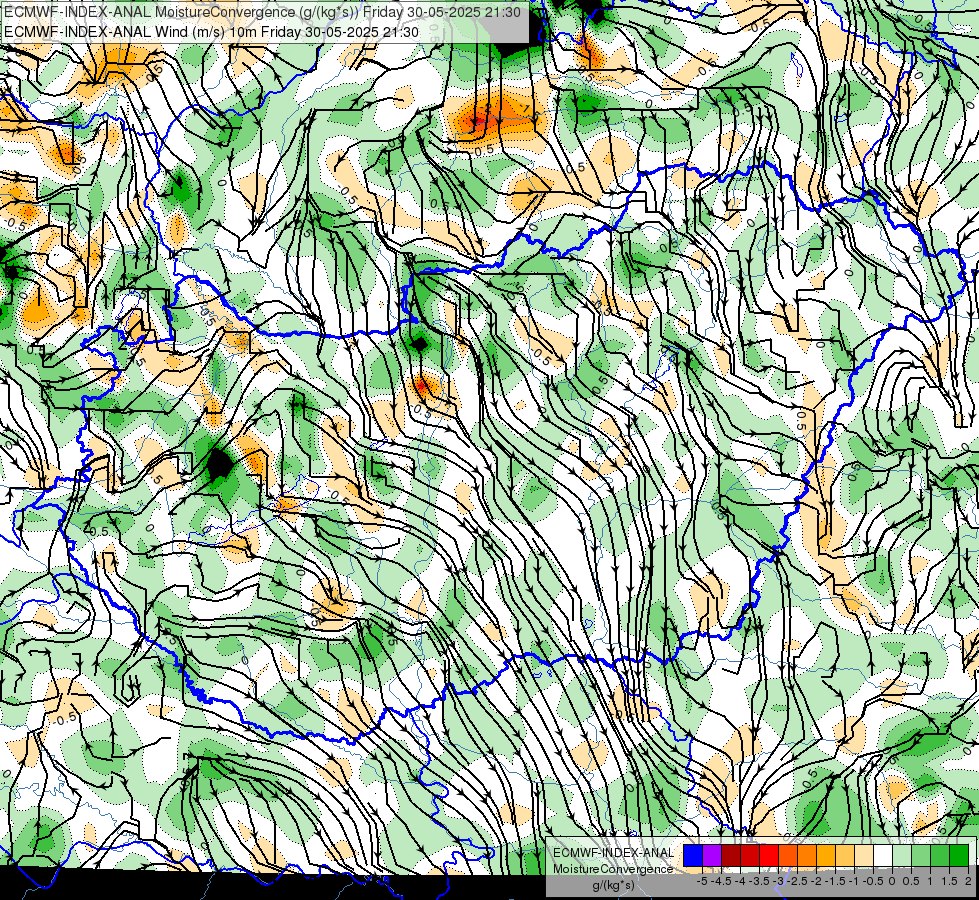Image resolution: width=979 pixels, height=900 pixels.
Task: Click the palest green legend swatch for 0.5 to 1
Action: (x=902, y=856)
